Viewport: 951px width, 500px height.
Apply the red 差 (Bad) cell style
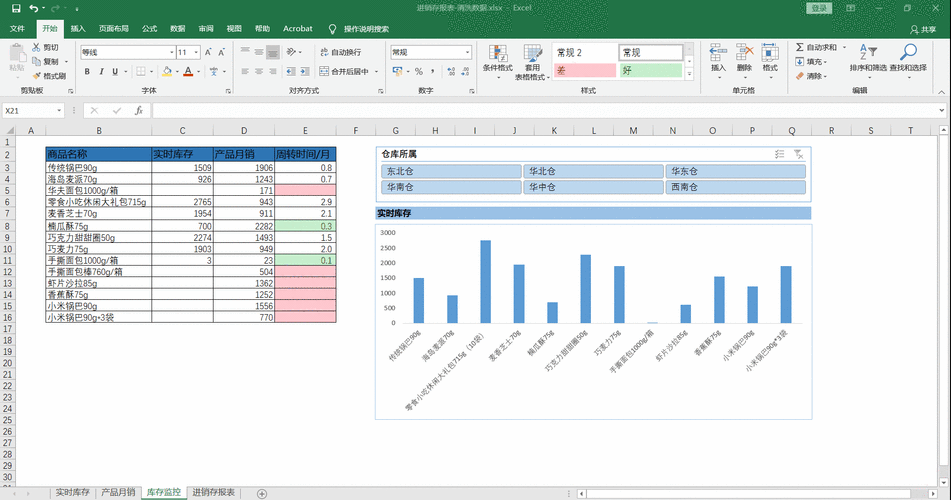pos(584,70)
